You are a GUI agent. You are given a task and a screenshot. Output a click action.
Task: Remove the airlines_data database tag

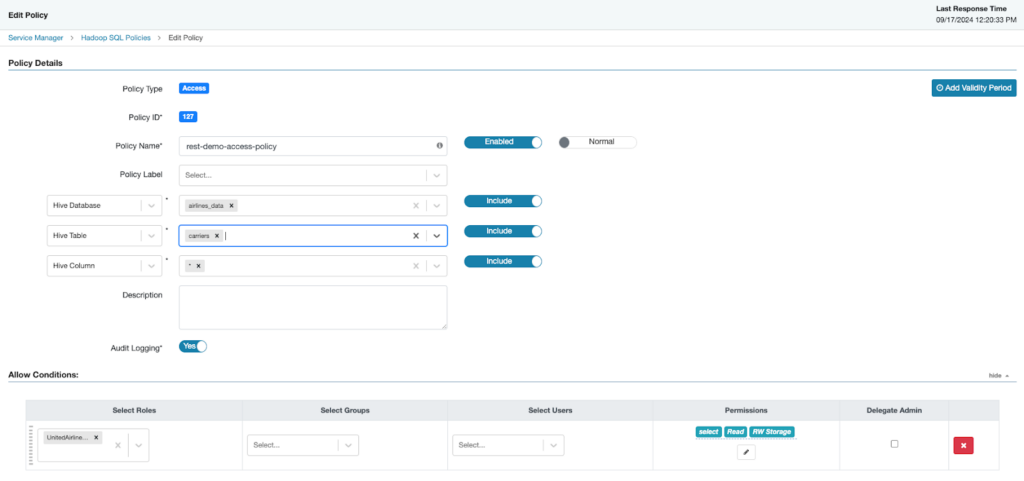tap(232, 205)
